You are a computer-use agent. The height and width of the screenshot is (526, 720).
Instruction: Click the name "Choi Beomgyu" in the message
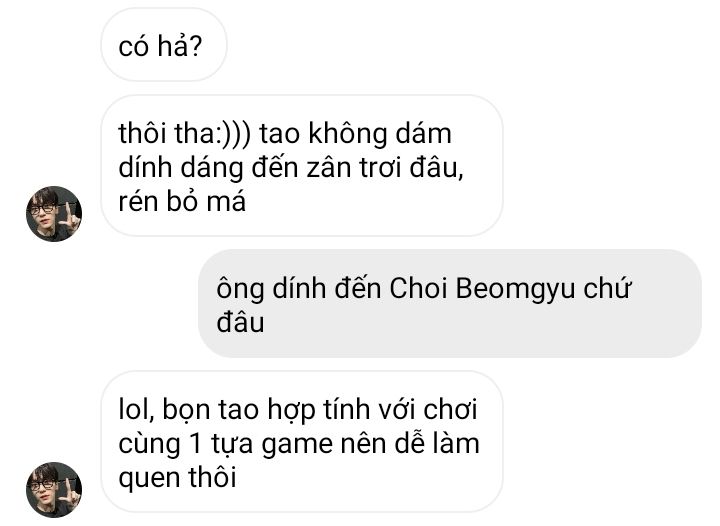[482, 288]
